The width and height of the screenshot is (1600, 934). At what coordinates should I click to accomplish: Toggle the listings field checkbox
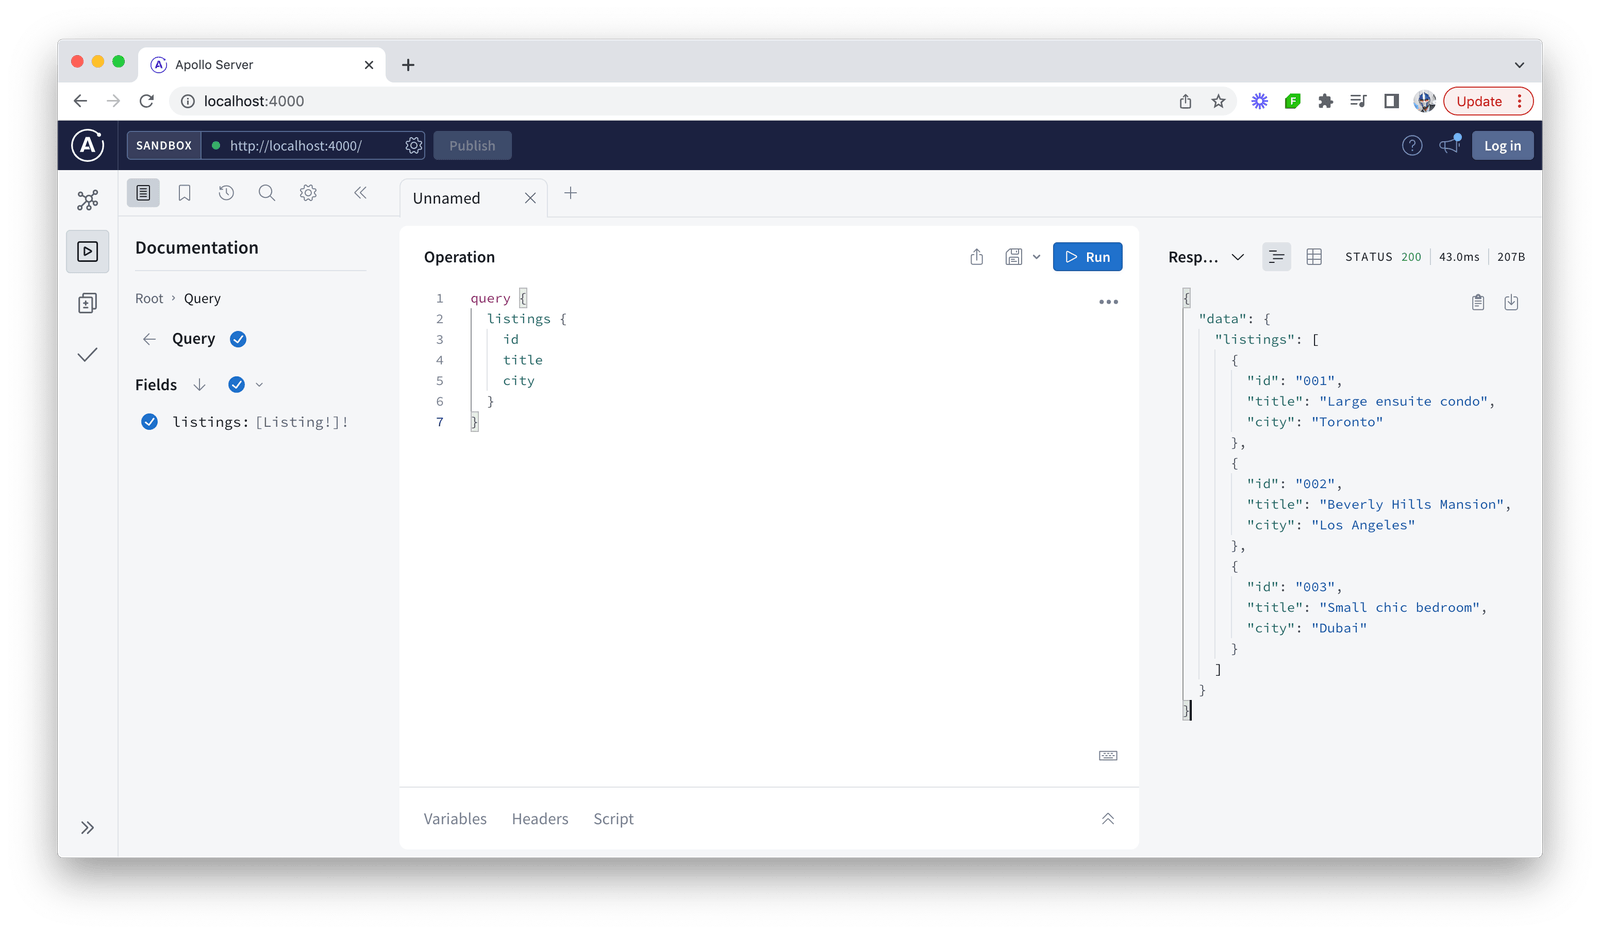tap(150, 422)
